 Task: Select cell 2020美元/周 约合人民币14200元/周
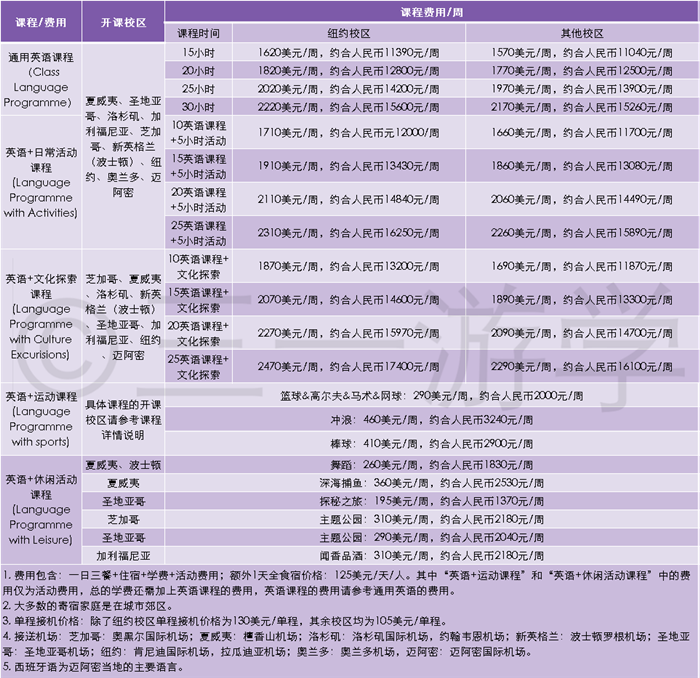(x=349, y=89)
